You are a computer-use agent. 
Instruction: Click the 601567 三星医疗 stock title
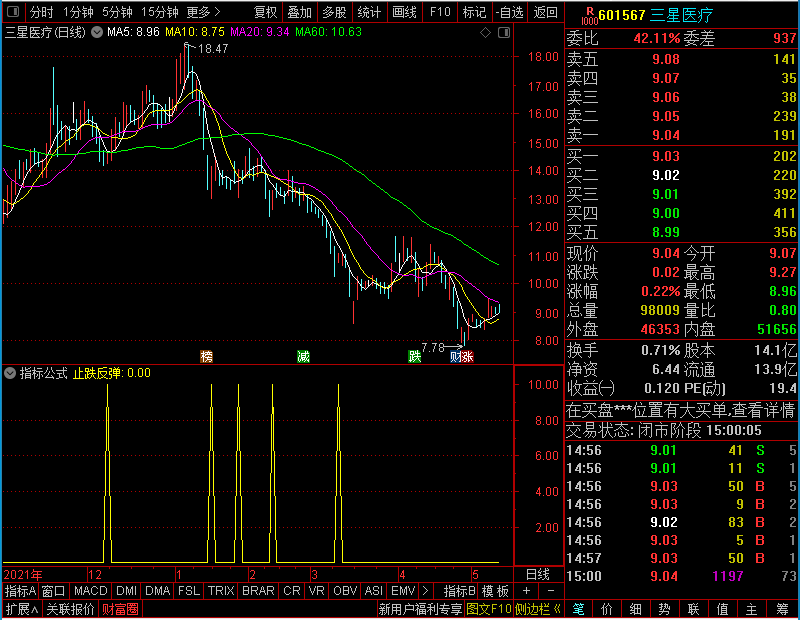coord(656,15)
